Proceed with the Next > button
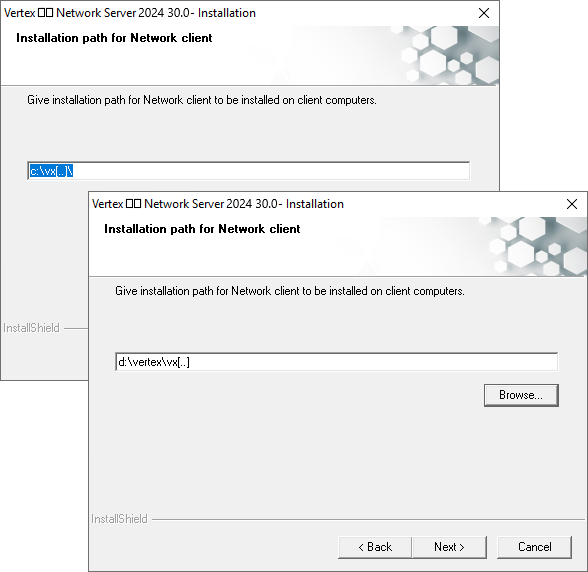This screenshot has height=572, width=588. tap(449, 547)
